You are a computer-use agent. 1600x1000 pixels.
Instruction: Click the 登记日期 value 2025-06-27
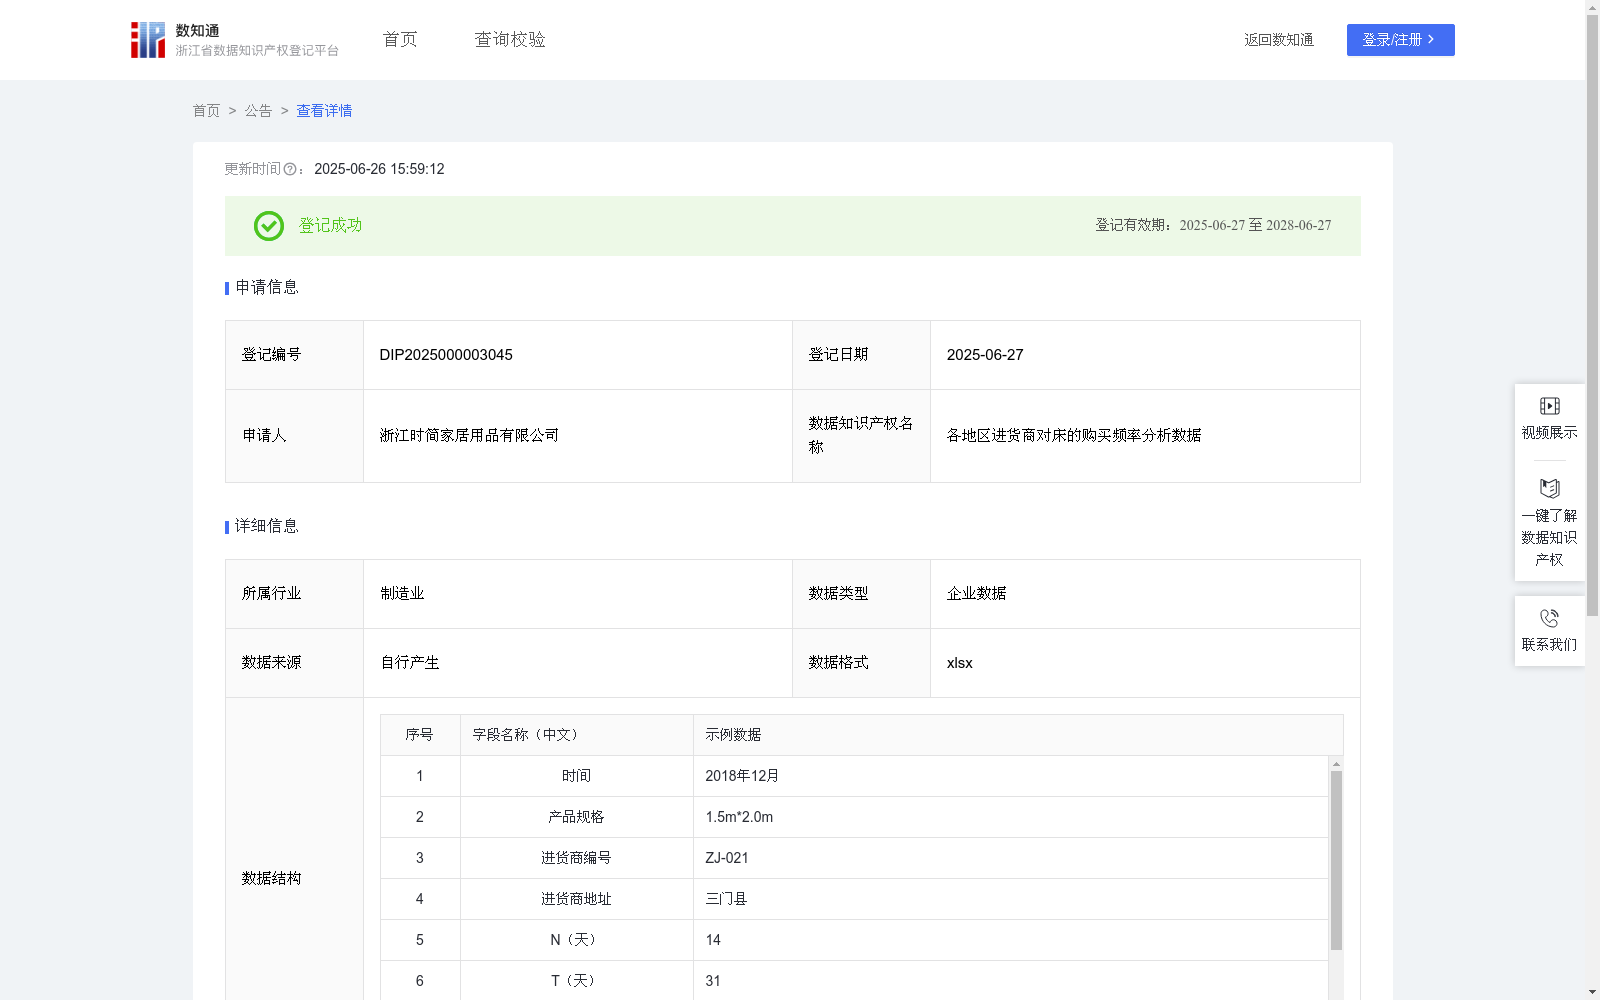point(985,355)
